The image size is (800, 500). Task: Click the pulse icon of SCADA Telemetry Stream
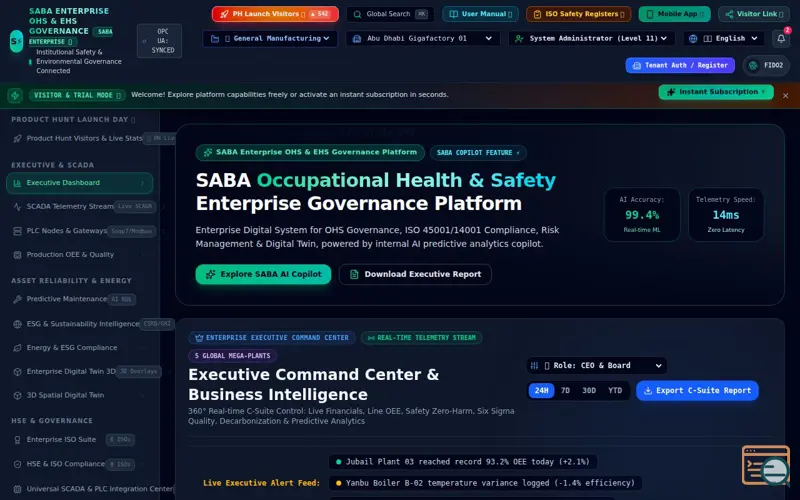17,207
